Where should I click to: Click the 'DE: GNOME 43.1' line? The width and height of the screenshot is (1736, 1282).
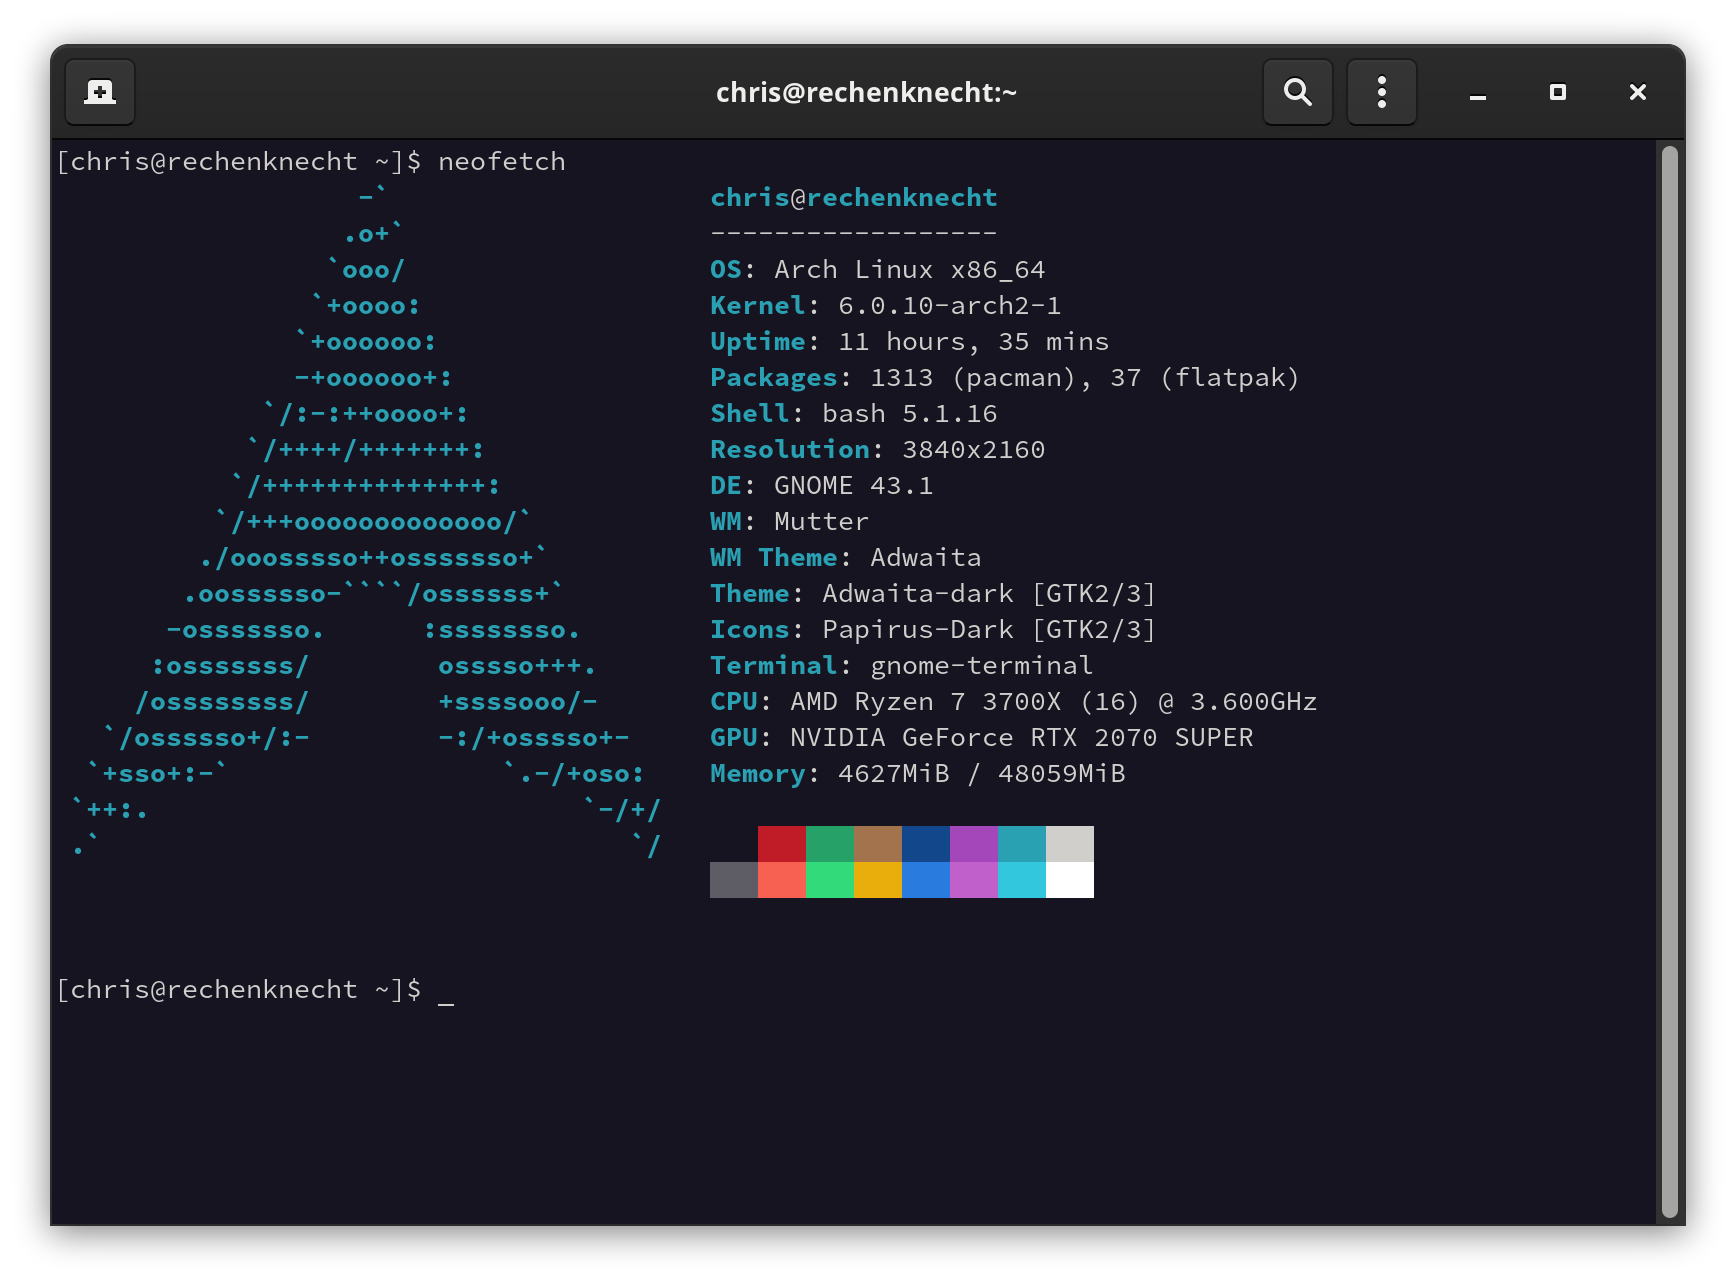pos(822,486)
